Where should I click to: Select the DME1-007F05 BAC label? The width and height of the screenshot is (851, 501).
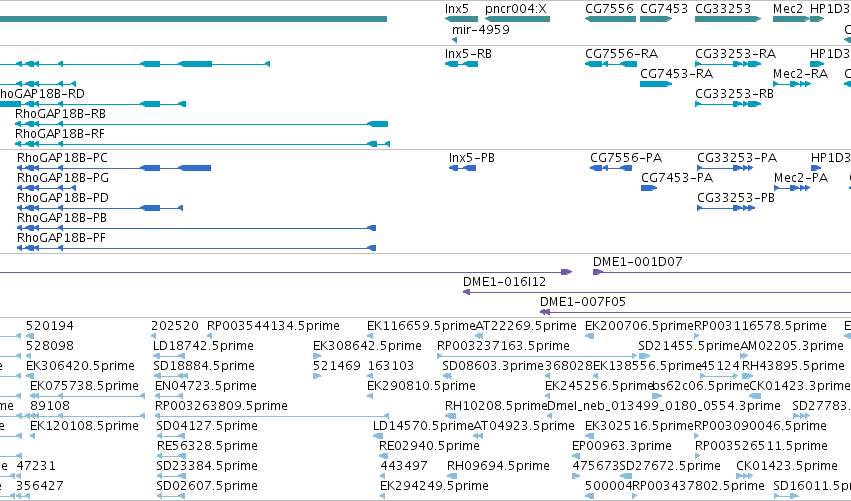point(583,302)
